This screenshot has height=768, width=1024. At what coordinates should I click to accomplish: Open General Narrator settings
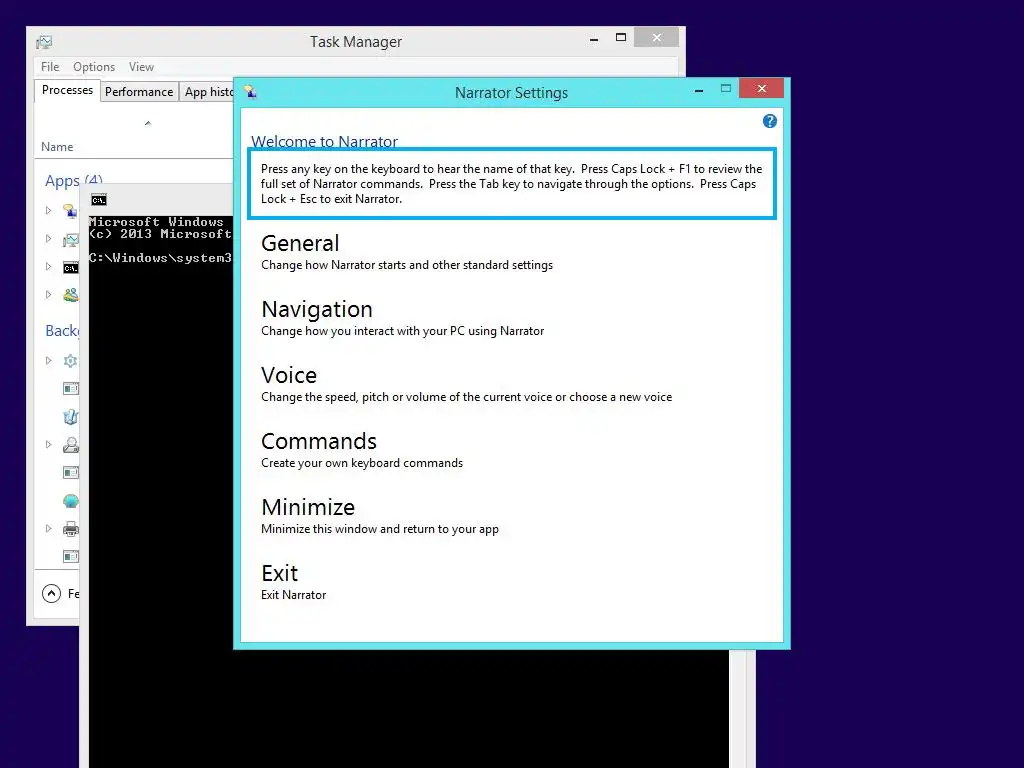pos(407,252)
